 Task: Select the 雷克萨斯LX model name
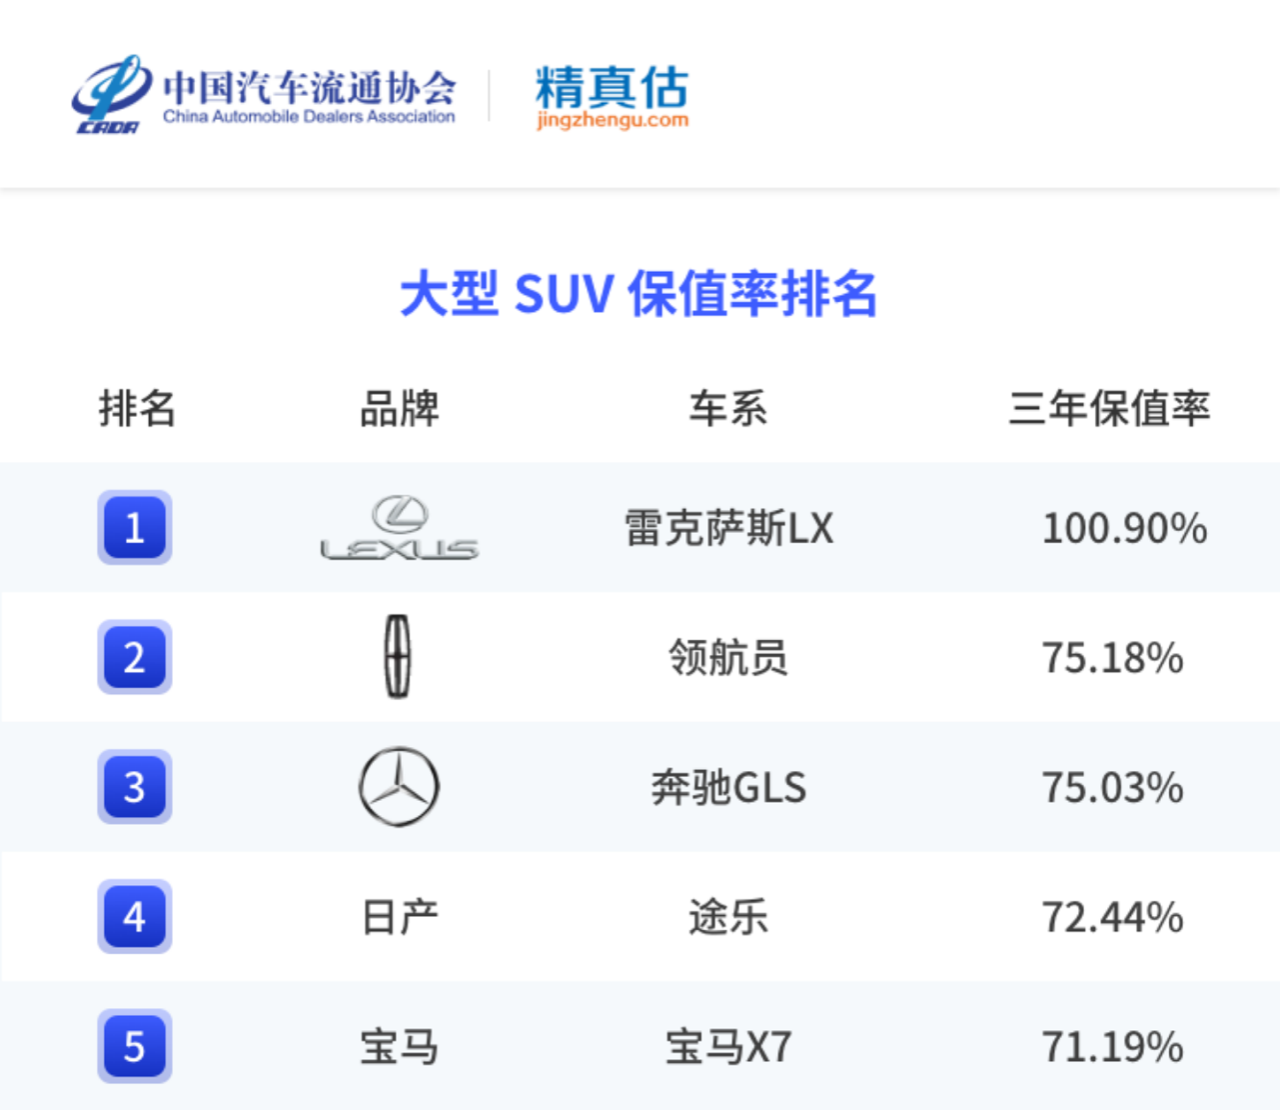(x=729, y=528)
